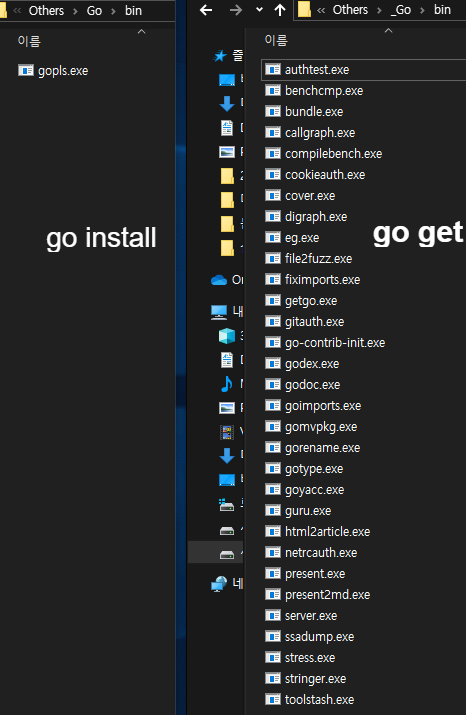Click the godoc.exe file icon

[273, 384]
